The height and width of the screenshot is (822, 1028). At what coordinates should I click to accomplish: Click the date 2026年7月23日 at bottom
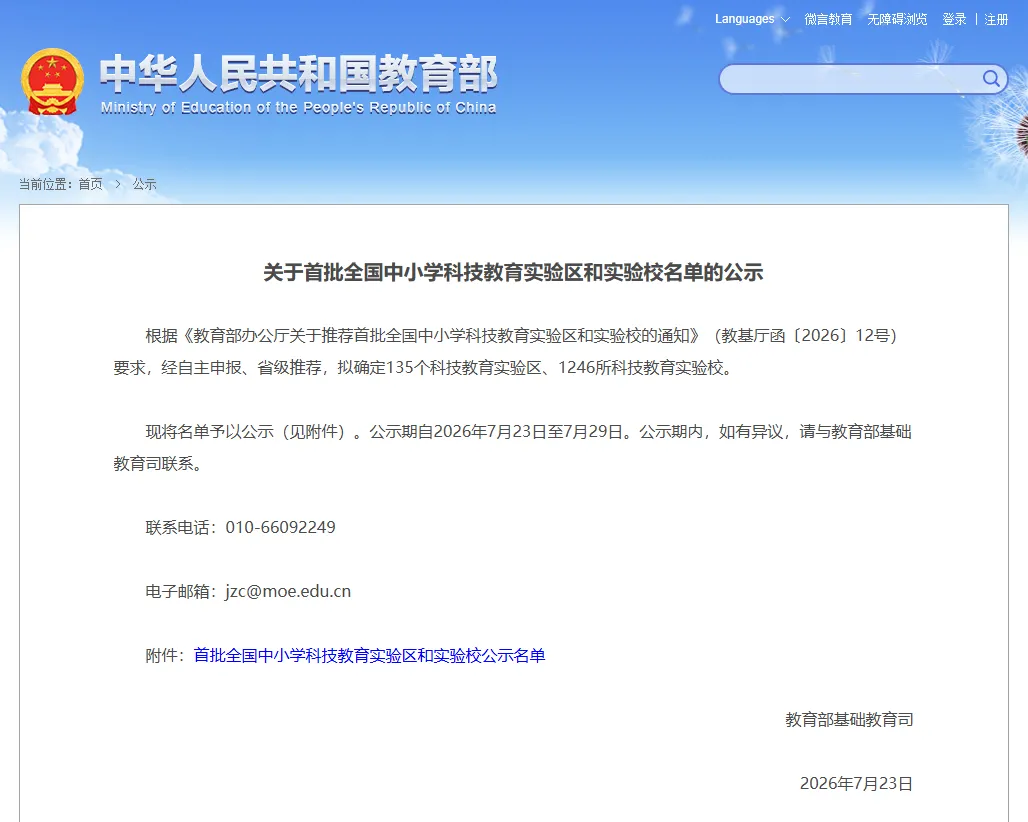856,783
